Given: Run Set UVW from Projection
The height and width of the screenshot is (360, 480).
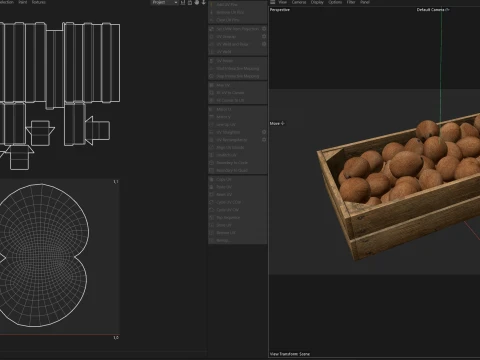Looking at the screenshot, I should pos(235,29).
